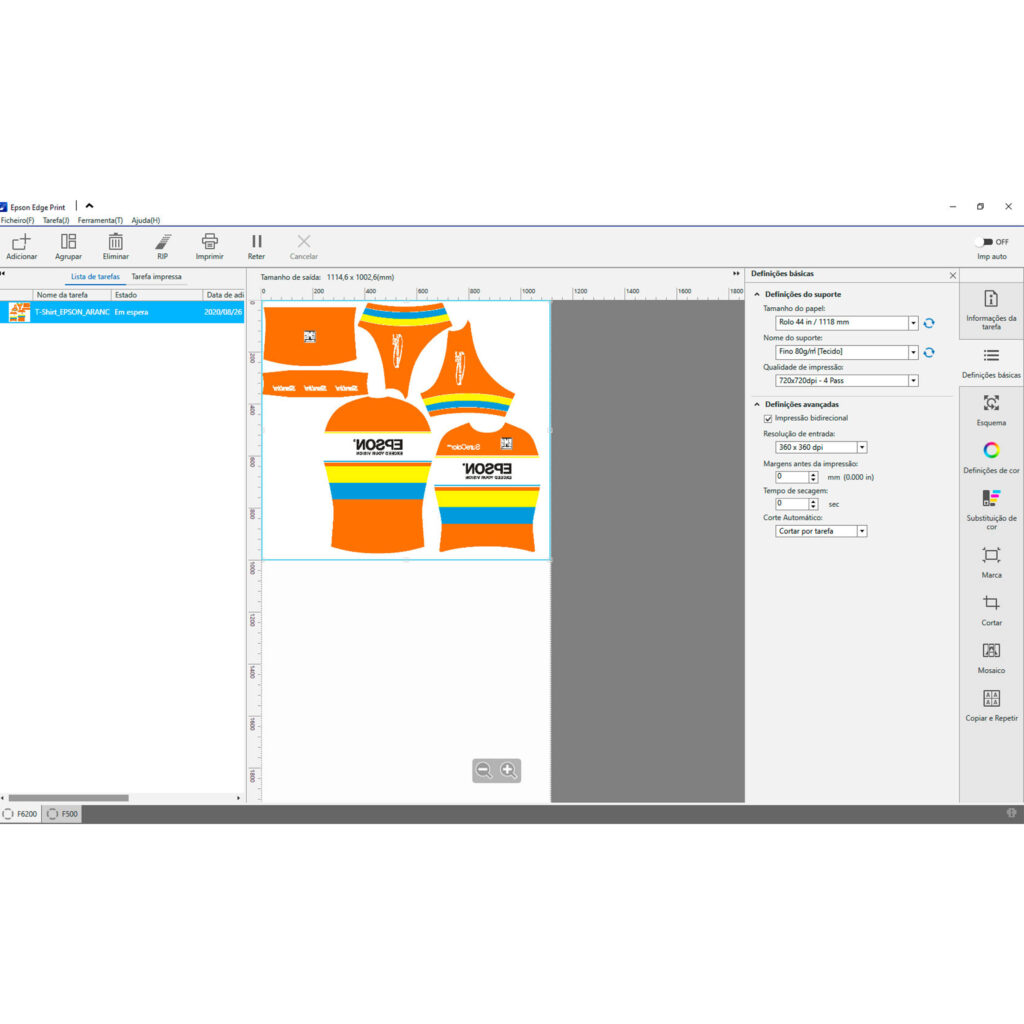
Task: Open the Qualidade de impressão dropdown
Action: click(x=913, y=380)
